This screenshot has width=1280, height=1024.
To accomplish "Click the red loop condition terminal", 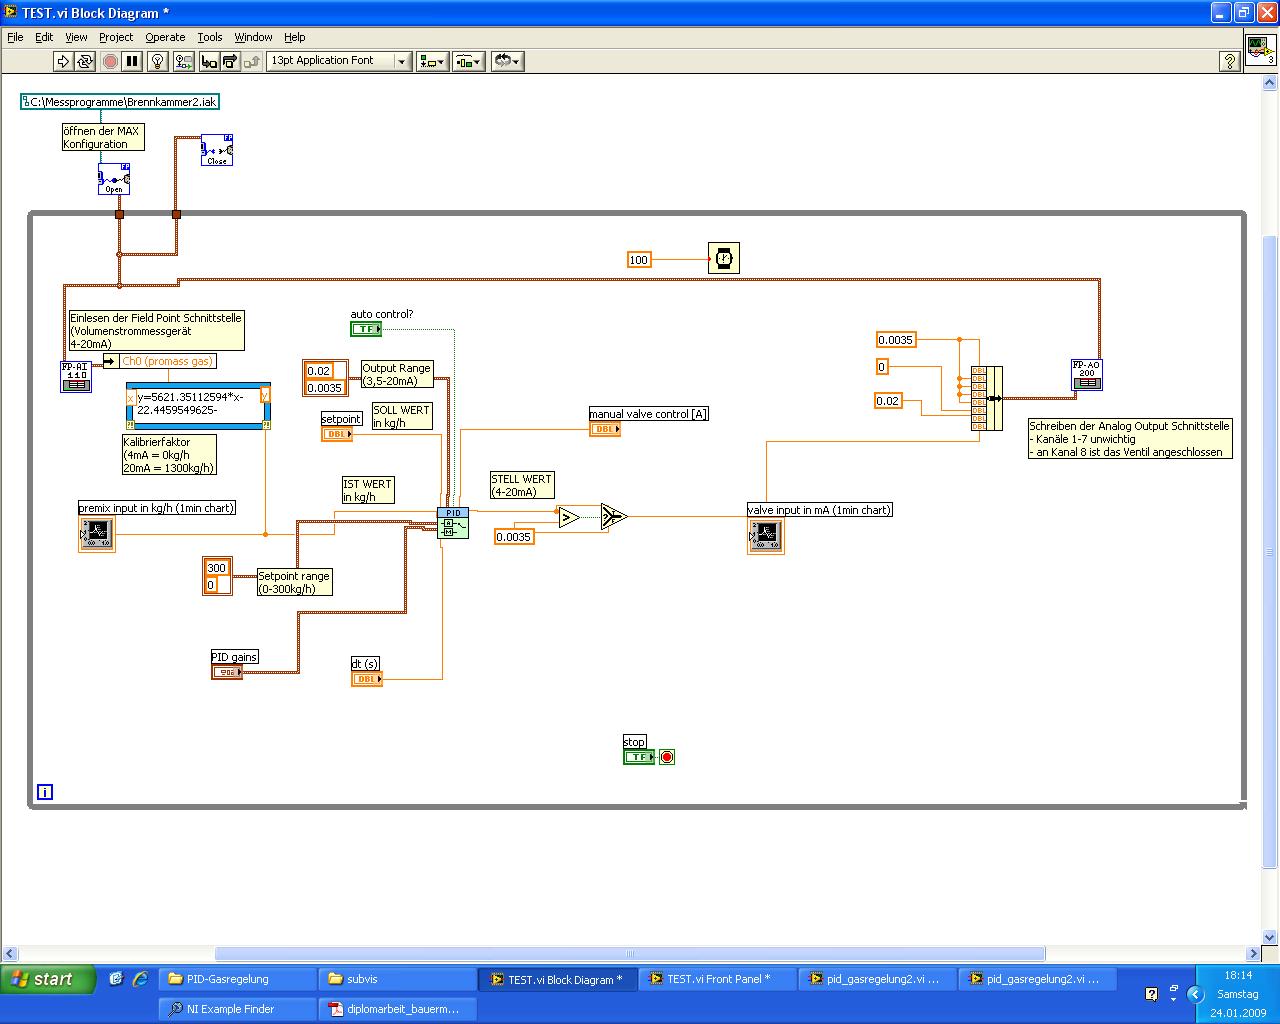I will click(667, 757).
